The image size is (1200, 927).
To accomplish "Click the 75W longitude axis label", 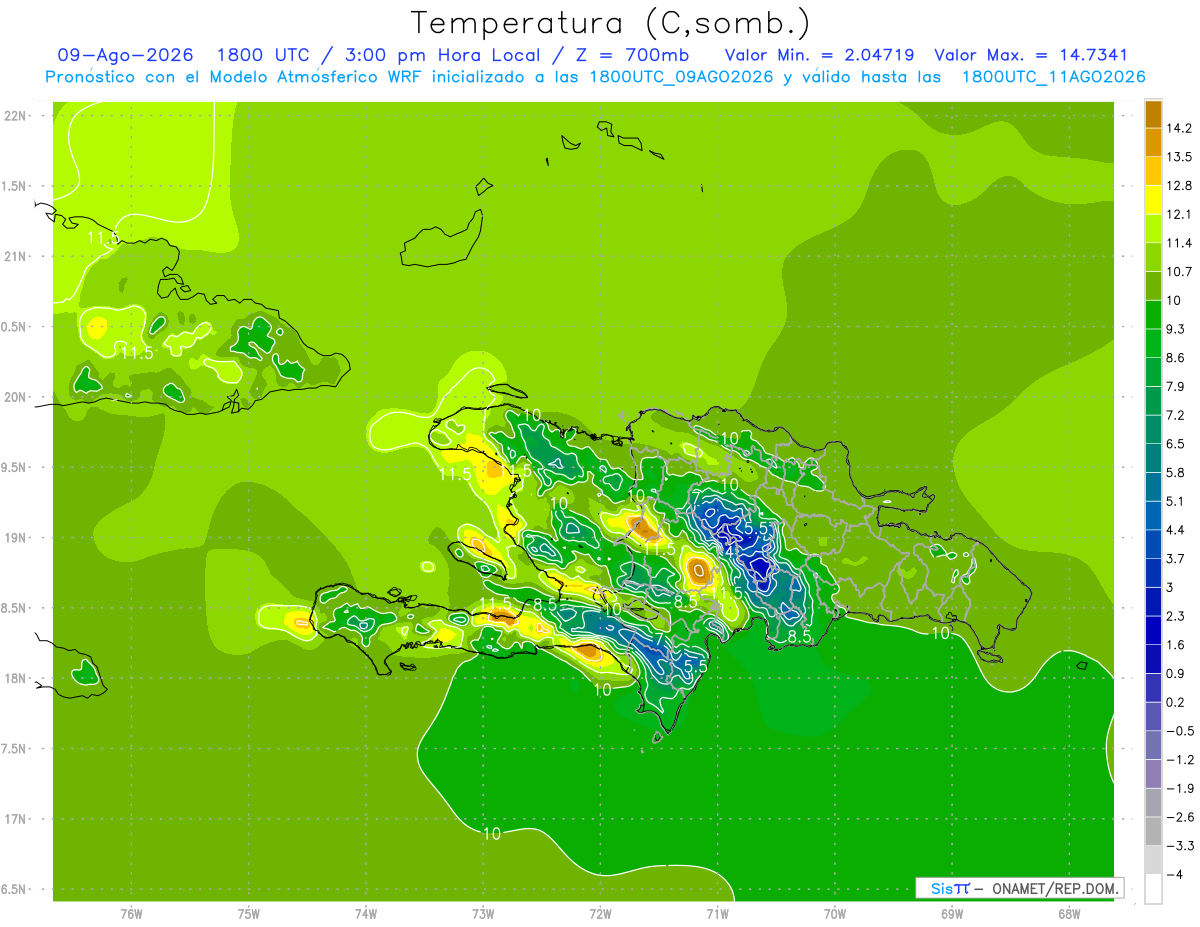I will [x=249, y=913].
